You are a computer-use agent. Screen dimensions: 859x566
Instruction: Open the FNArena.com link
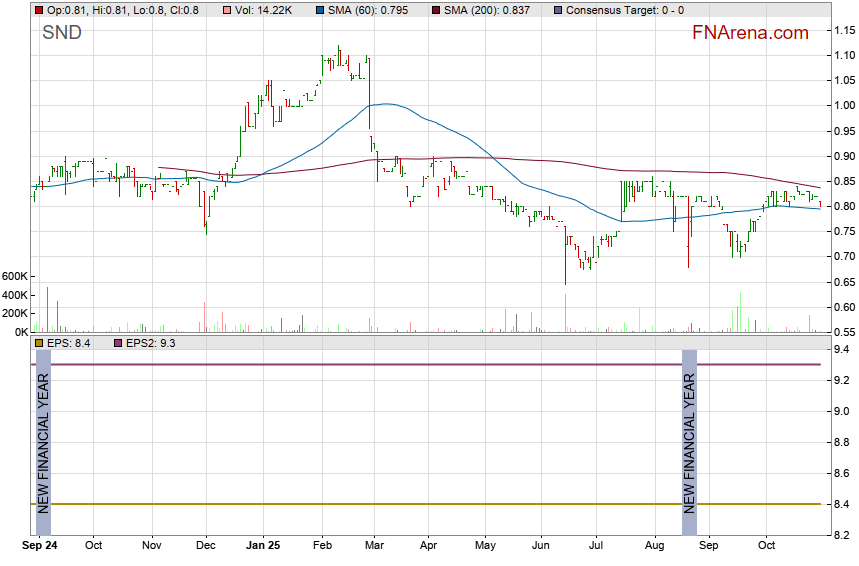tap(750, 33)
